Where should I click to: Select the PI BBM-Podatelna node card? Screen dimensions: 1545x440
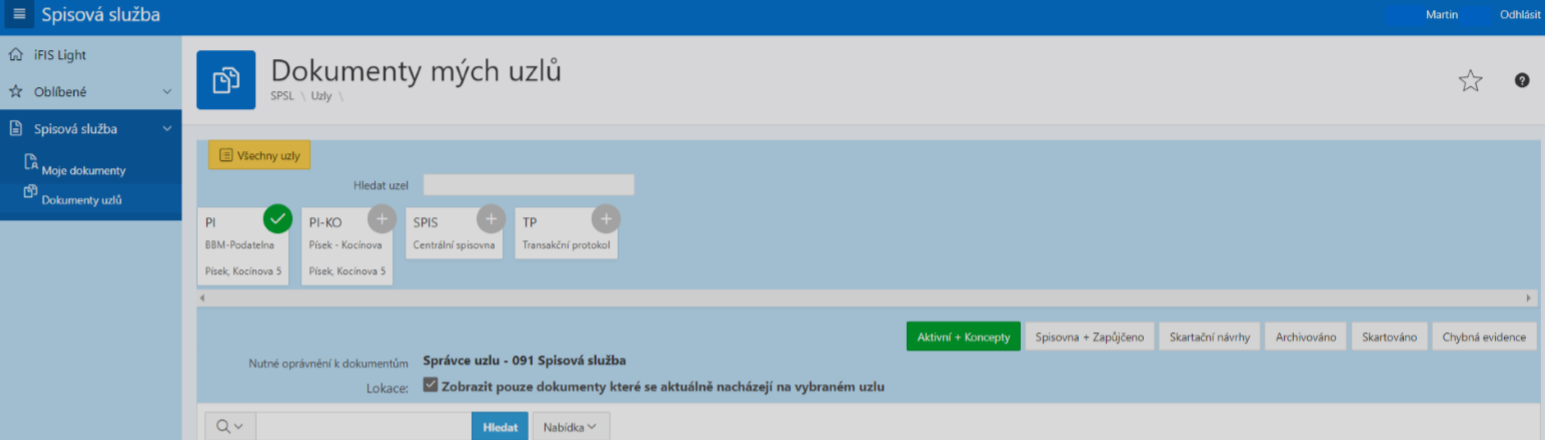(243, 247)
